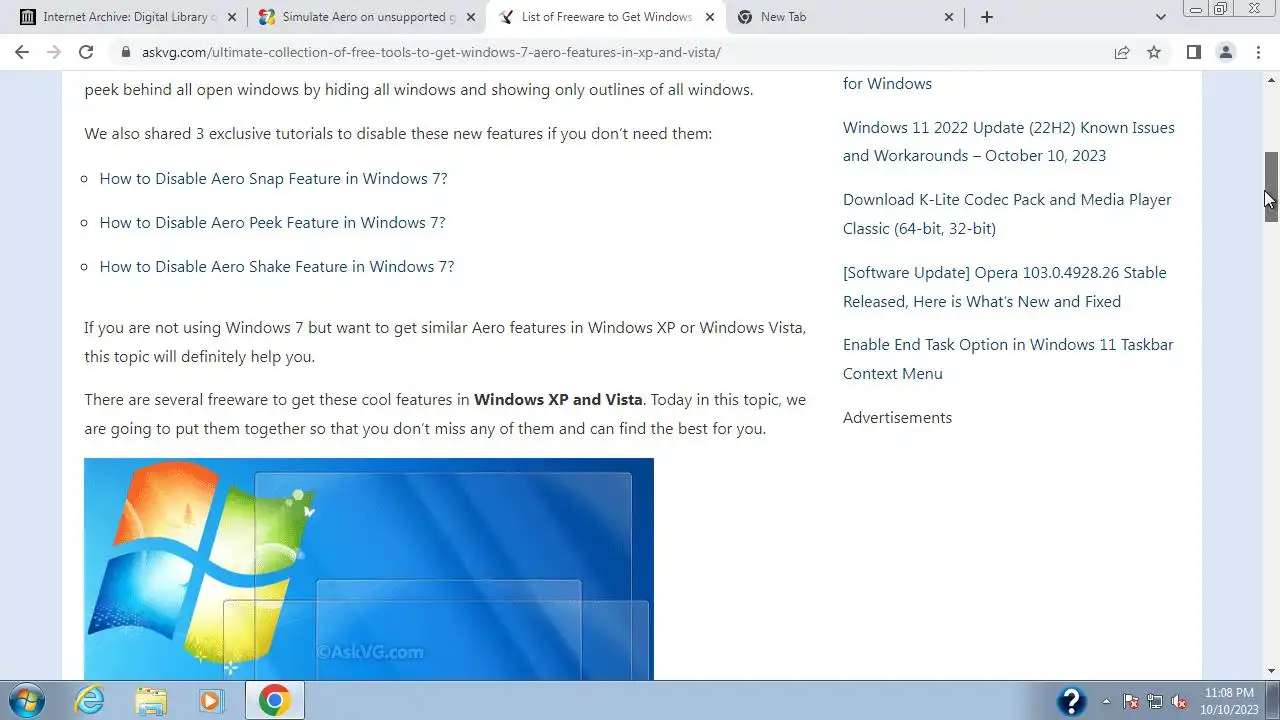This screenshot has width=1280, height=720.
Task: Open Windows Explorer folder on taskbar
Action: pyautogui.click(x=151, y=700)
